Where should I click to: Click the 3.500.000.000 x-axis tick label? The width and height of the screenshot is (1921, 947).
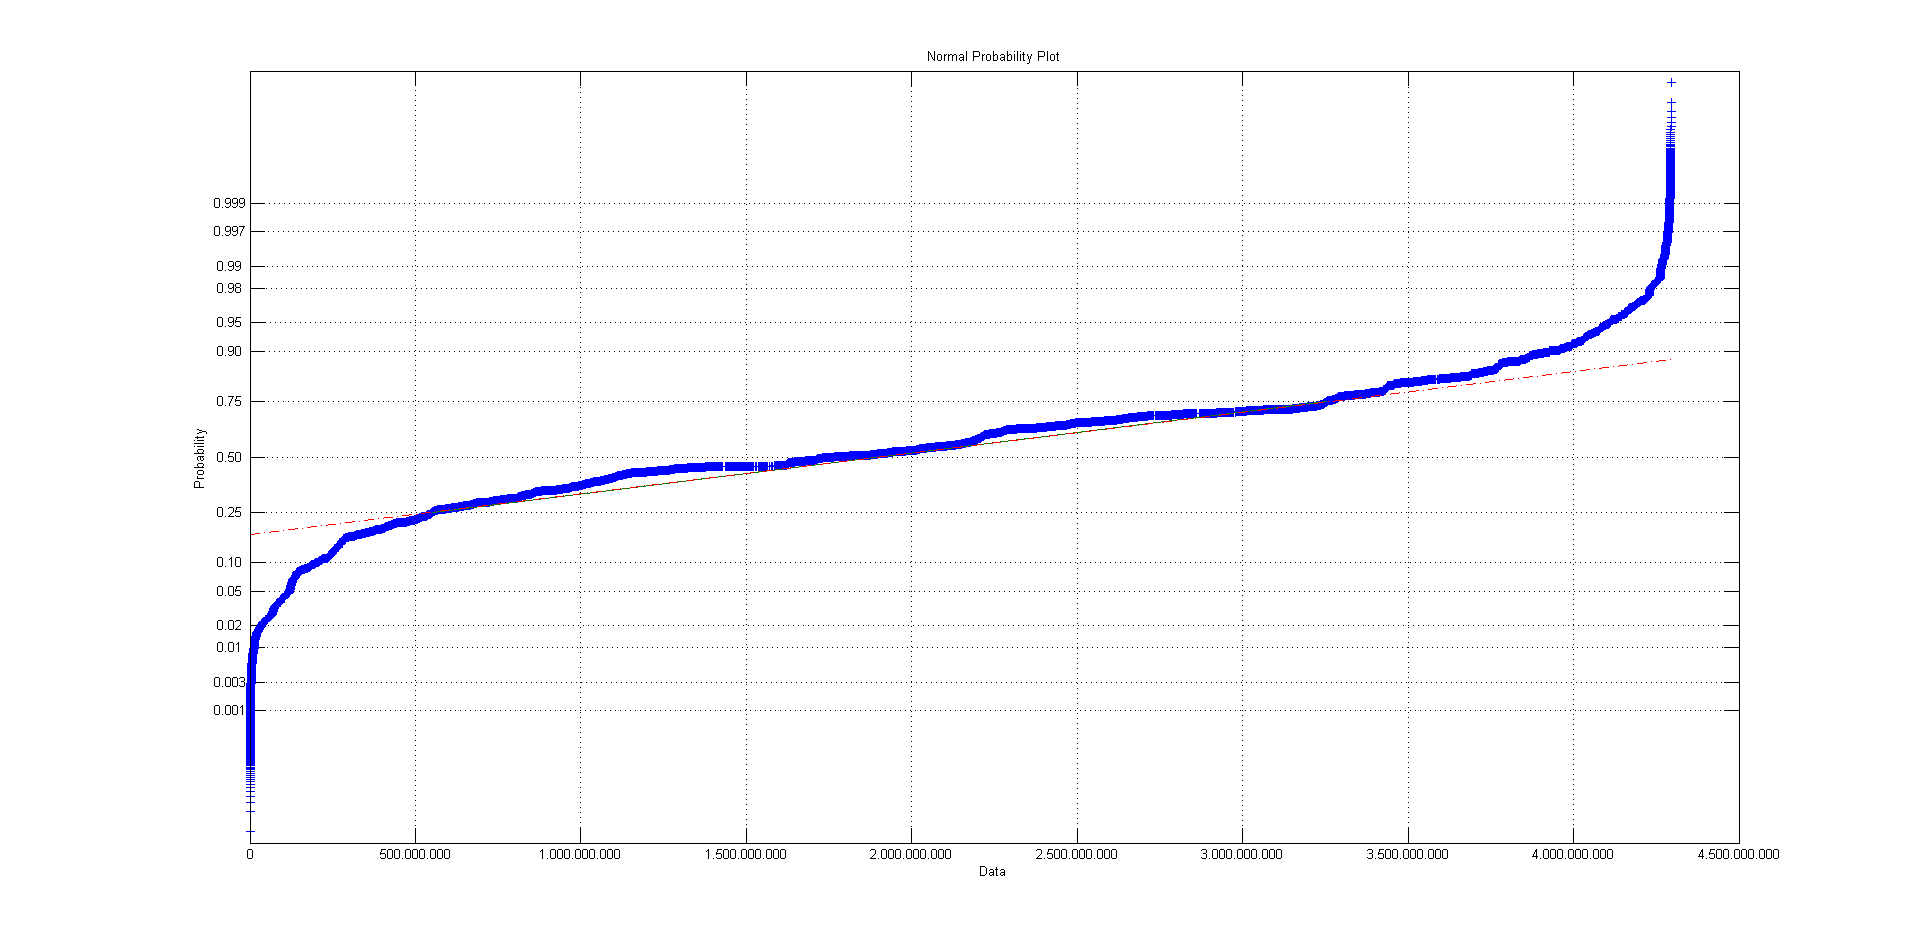(1408, 854)
